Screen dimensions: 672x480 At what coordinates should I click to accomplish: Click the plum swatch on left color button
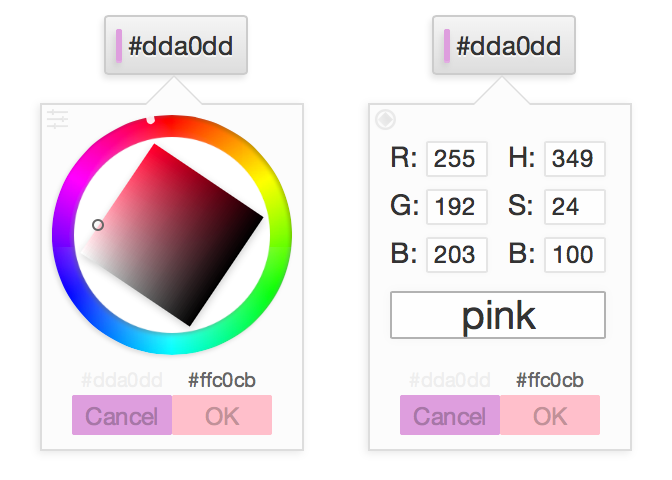click(119, 46)
